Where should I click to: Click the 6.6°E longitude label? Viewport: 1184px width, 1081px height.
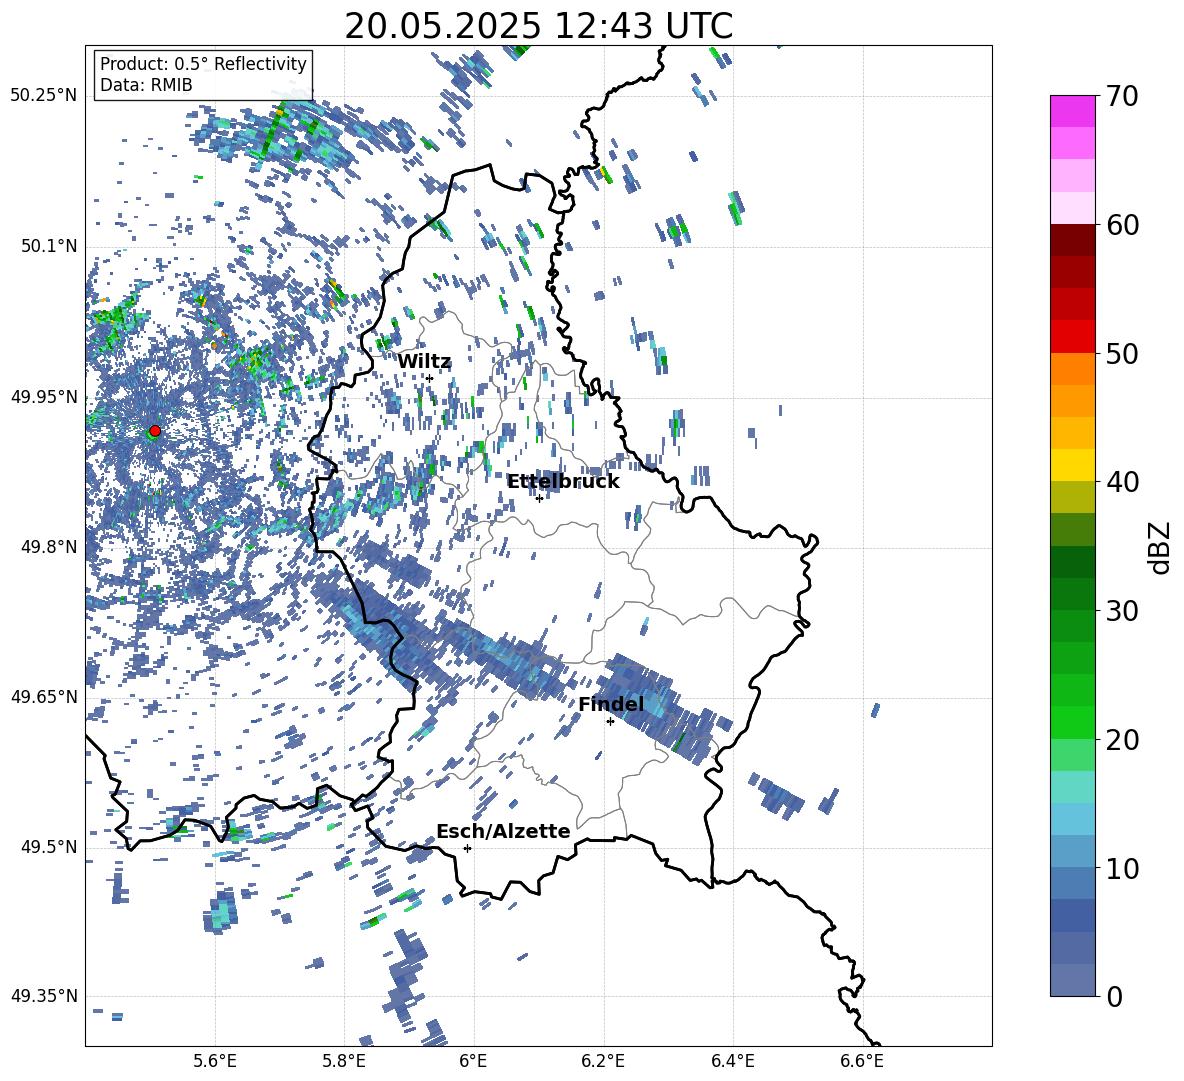tap(862, 1061)
